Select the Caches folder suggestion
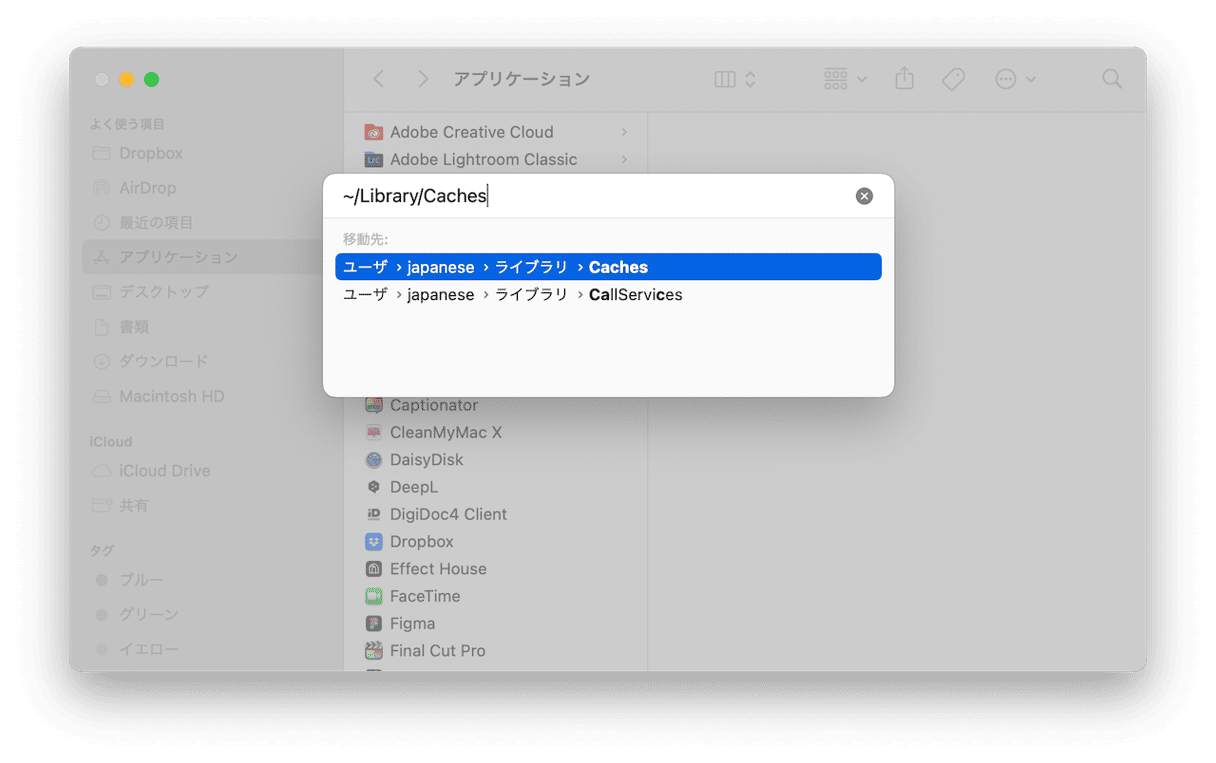Screen dimensions: 1216x763 tap(608, 267)
